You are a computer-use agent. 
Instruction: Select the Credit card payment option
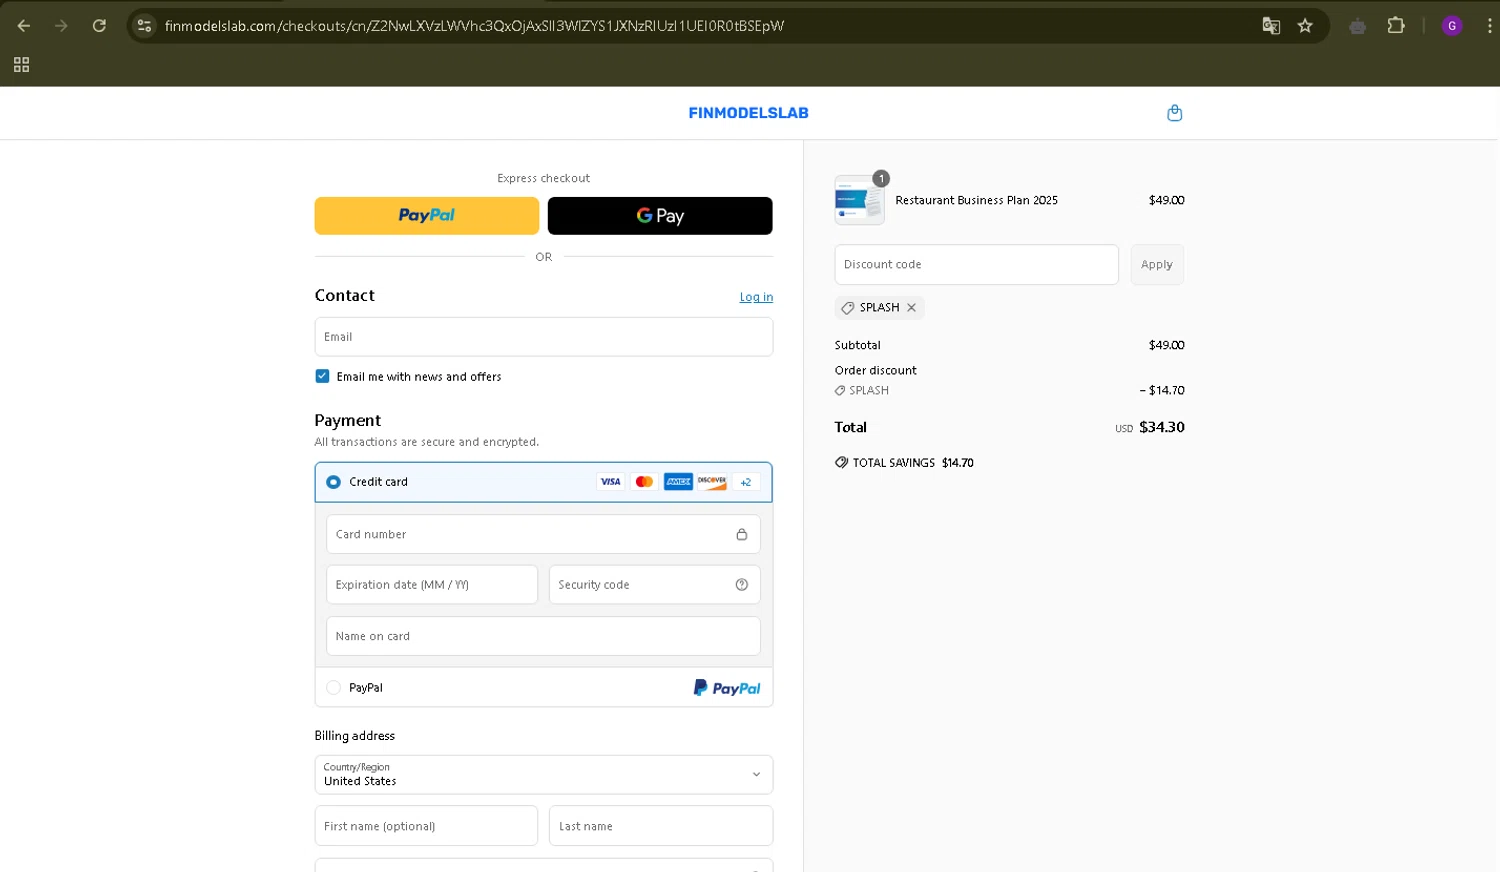click(x=333, y=482)
